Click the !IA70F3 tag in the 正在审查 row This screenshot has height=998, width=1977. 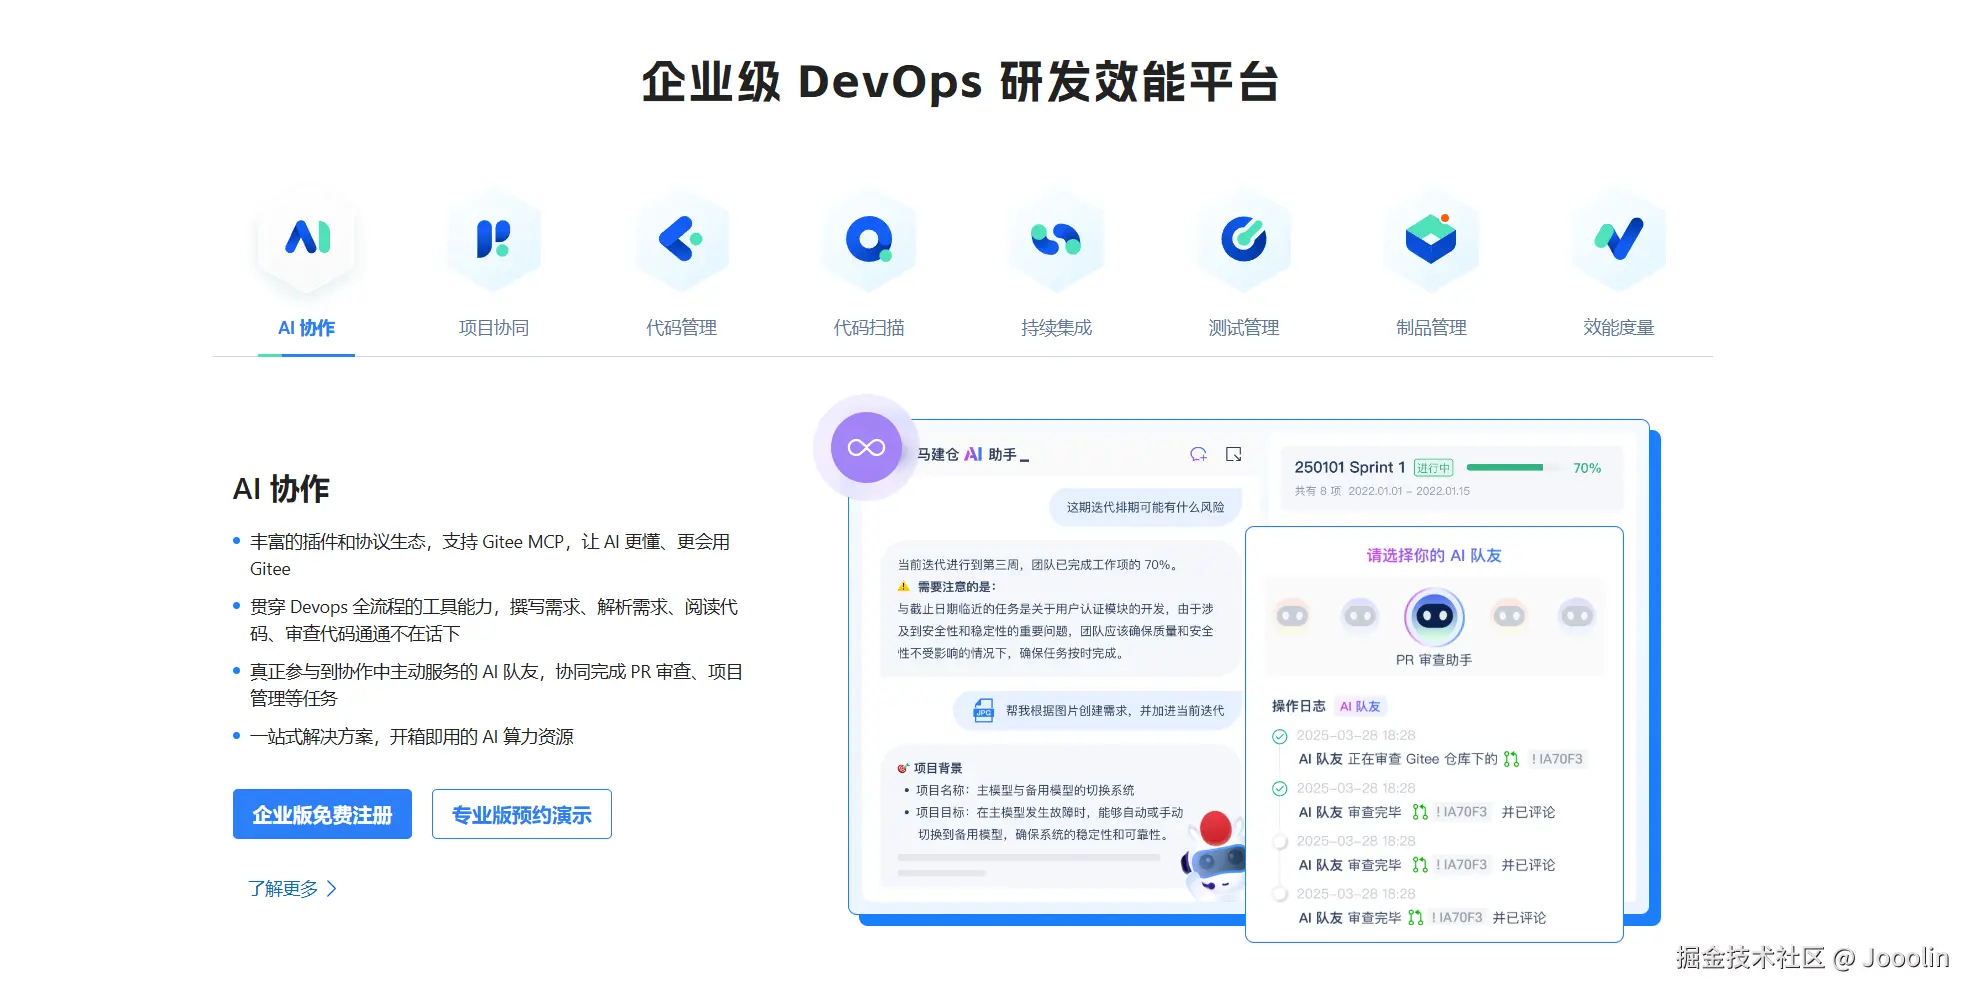point(1557,759)
